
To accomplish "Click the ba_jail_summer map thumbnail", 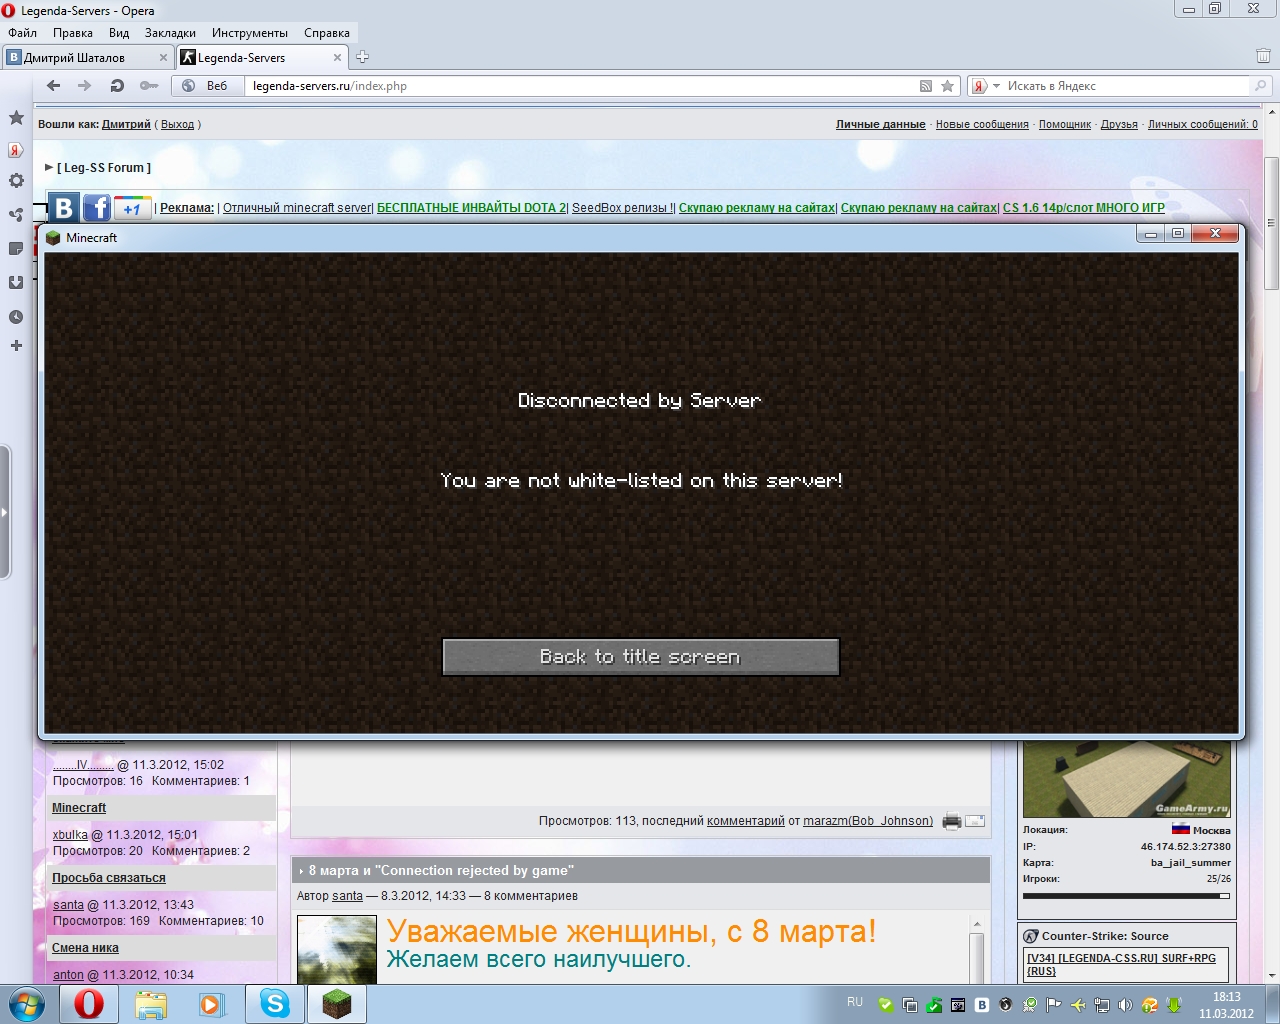I will (x=1127, y=780).
